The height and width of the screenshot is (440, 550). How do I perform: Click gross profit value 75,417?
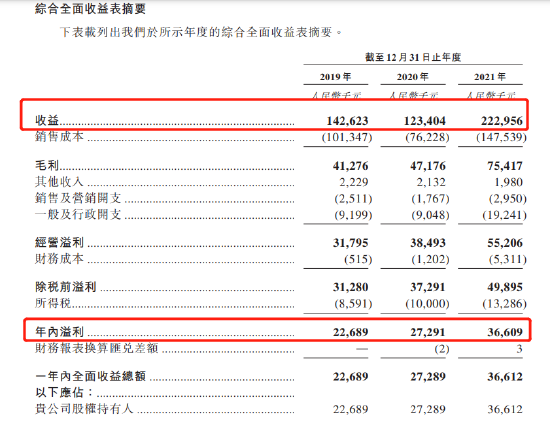coord(505,166)
